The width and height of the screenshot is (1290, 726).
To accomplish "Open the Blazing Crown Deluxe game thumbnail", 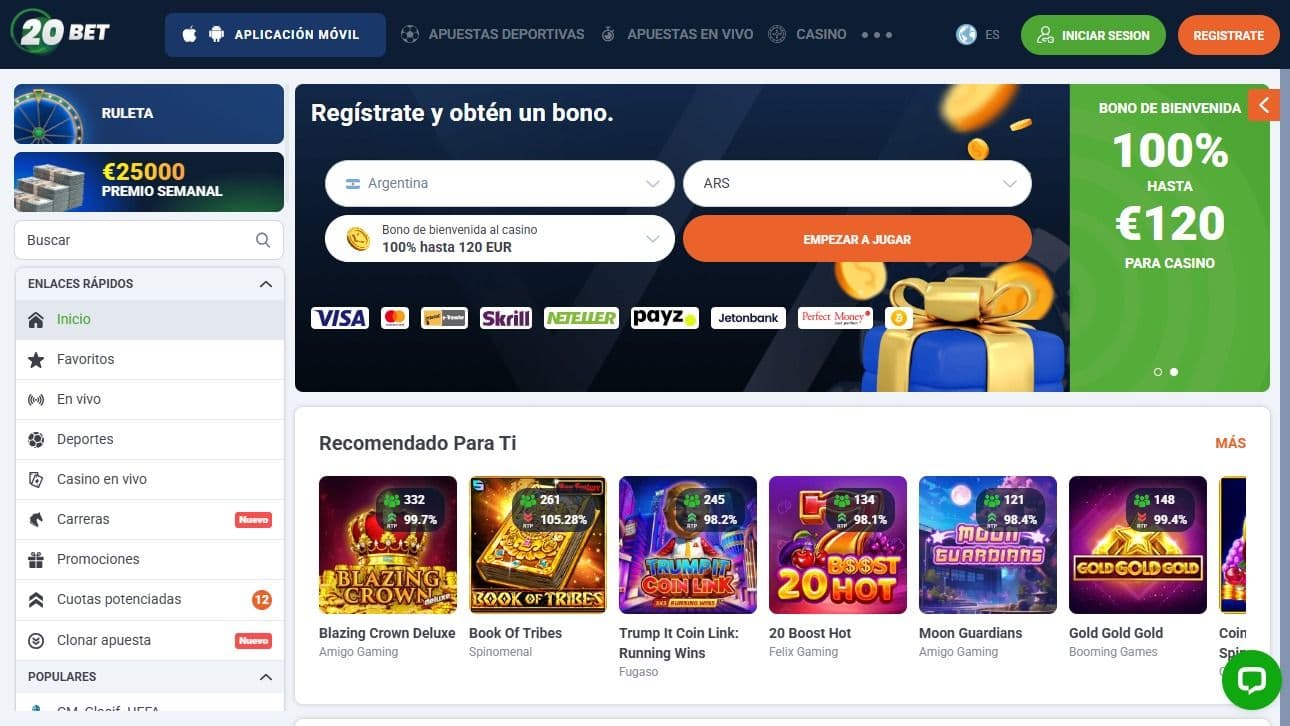I will [x=388, y=545].
